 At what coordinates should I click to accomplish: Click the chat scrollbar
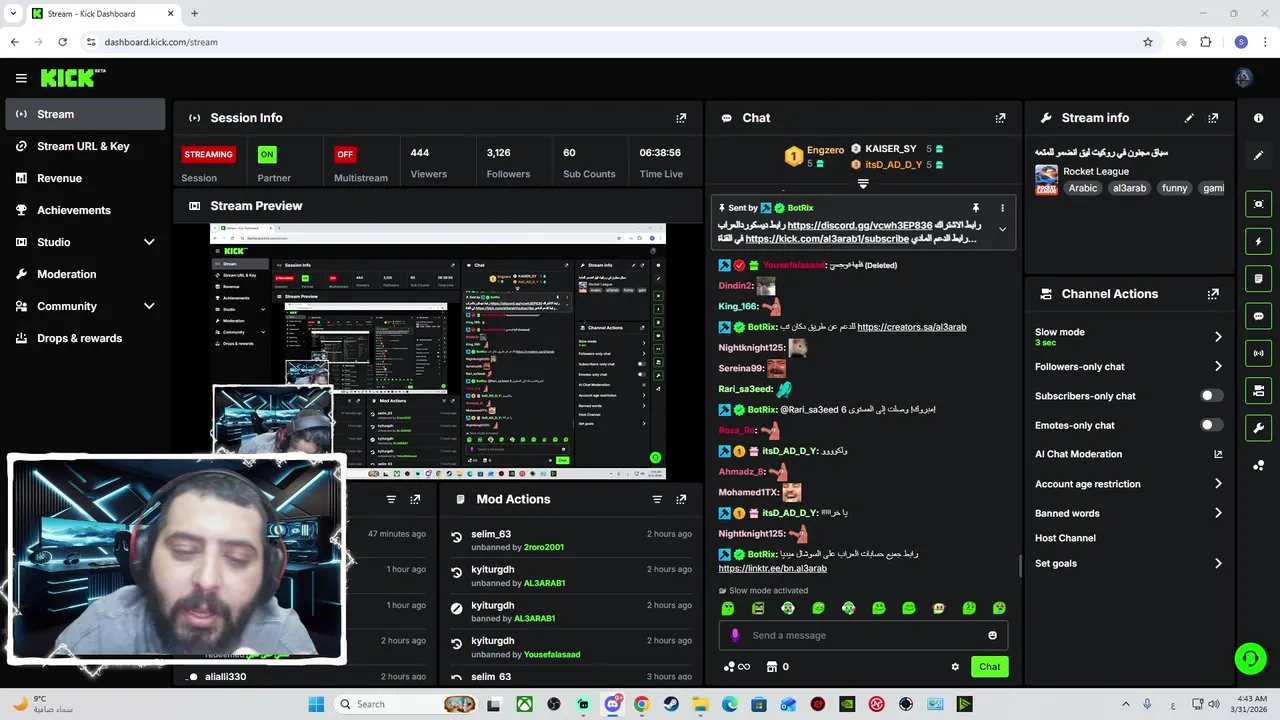pos(1020,566)
